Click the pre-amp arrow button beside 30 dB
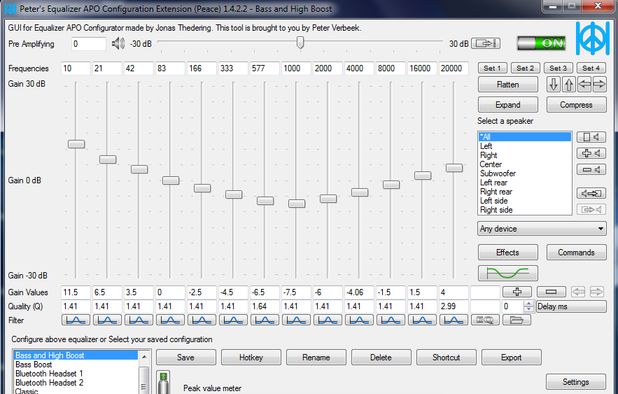Viewport: 618px width, 394px height. tap(486, 43)
